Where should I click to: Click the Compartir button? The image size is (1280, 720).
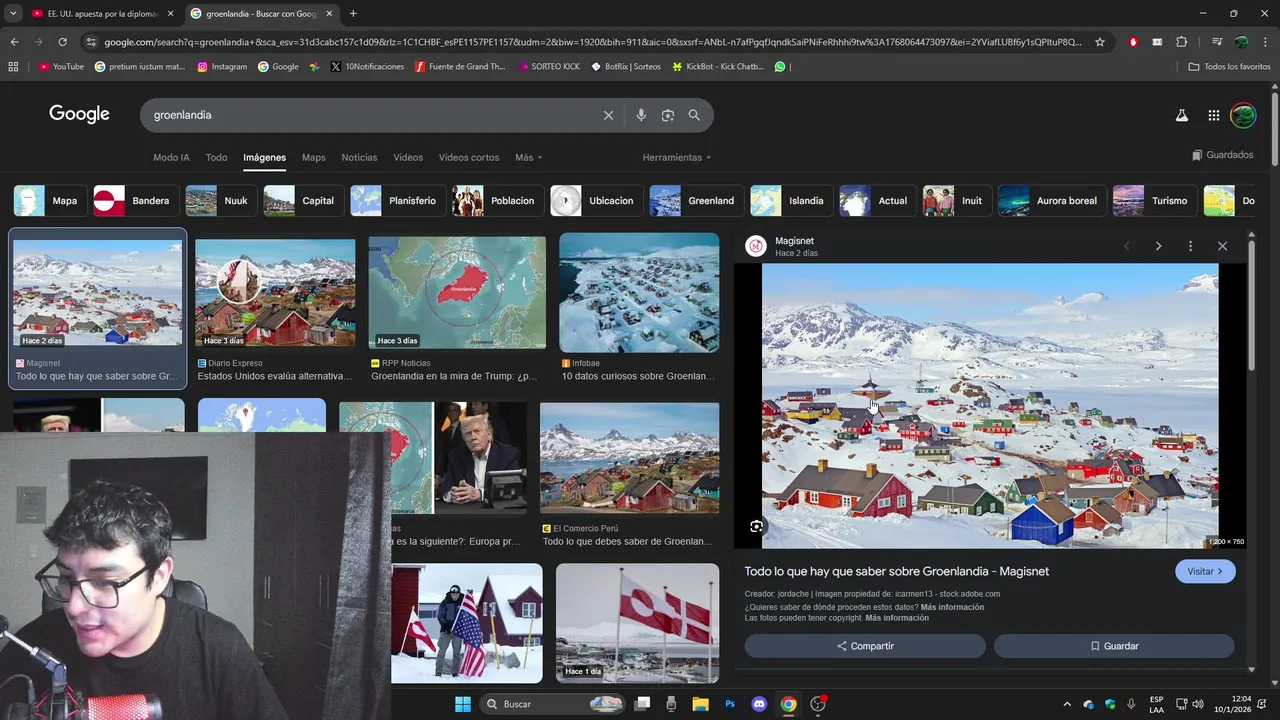[x=865, y=646]
